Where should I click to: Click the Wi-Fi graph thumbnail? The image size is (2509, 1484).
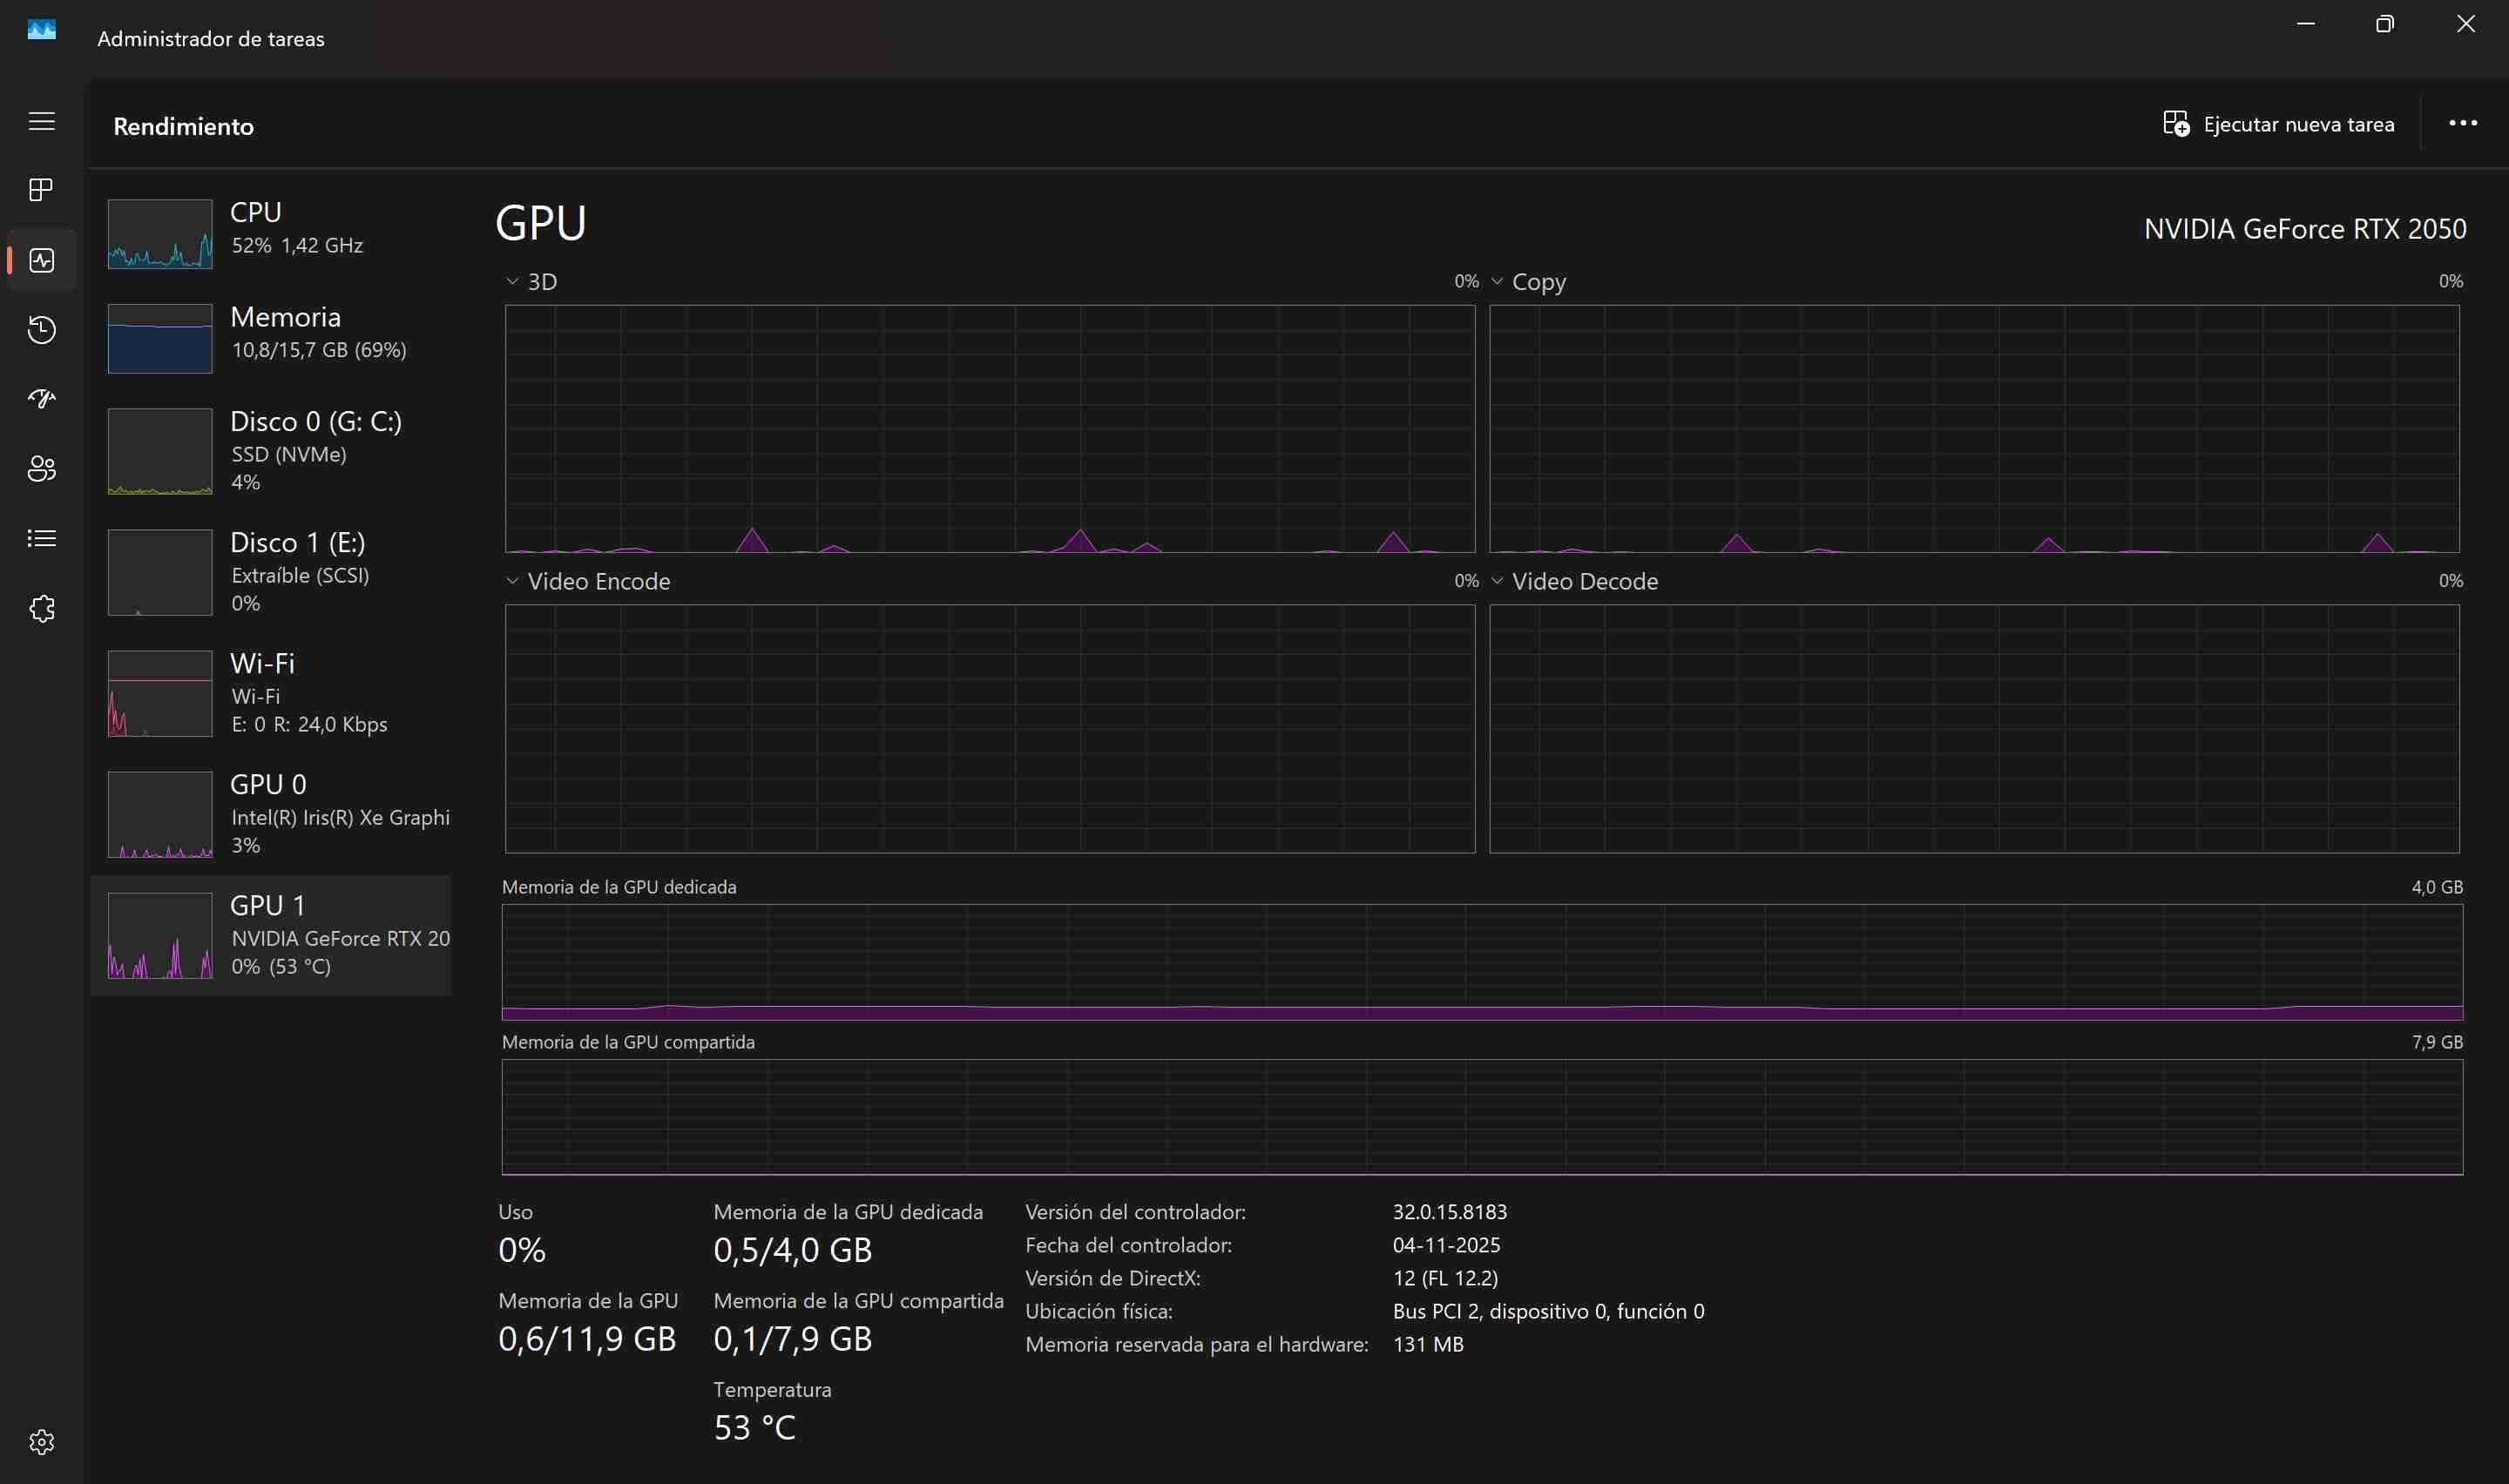coord(160,693)
